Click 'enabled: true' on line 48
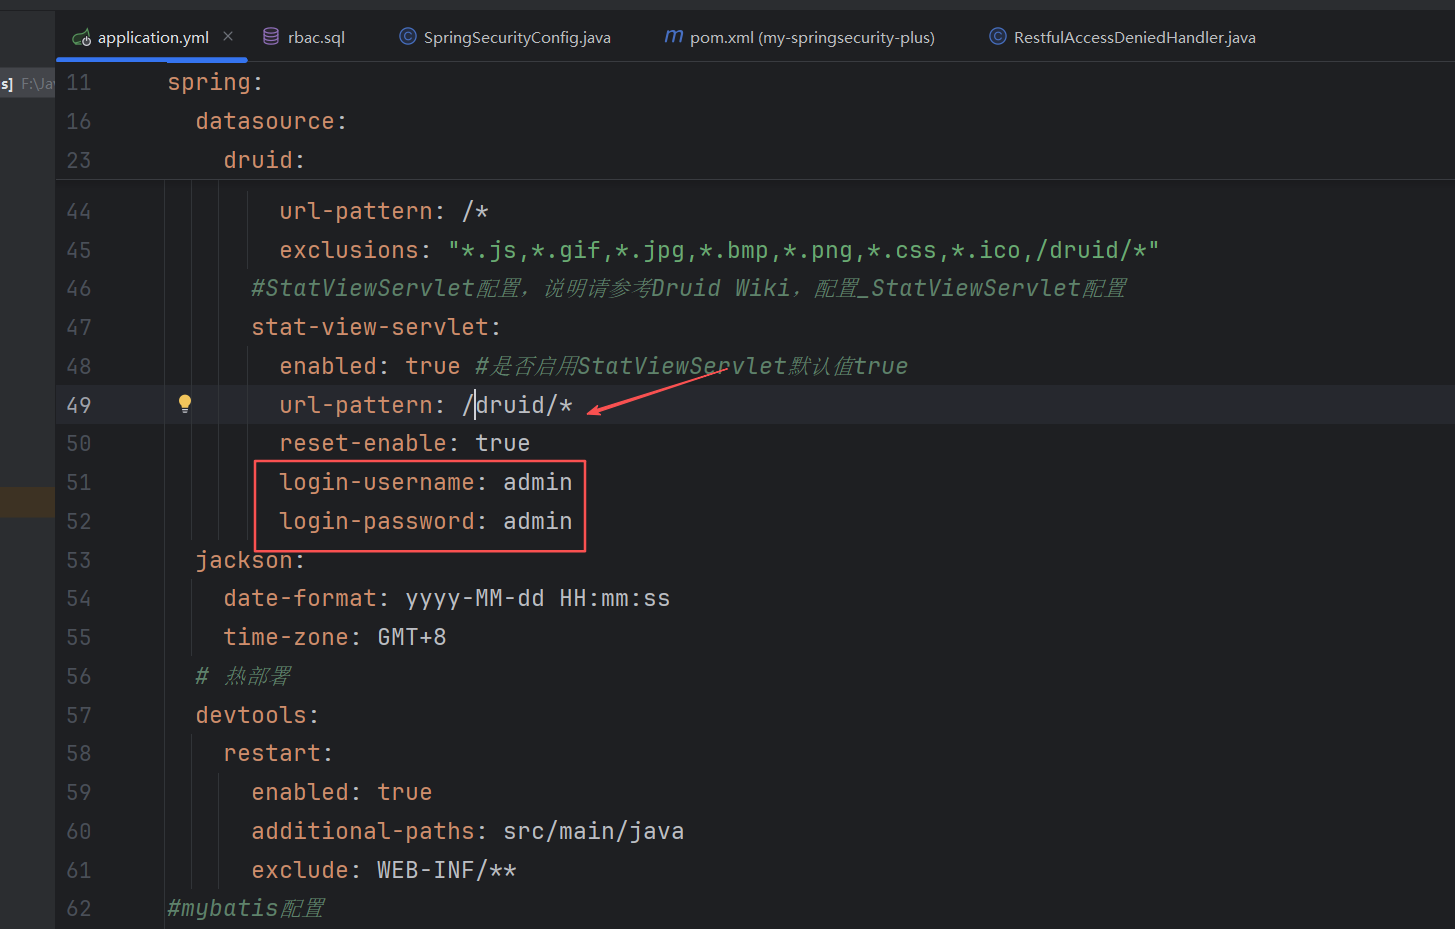Image resolution: width=1455 pixels, height=929 pixels. click(370, 366)
